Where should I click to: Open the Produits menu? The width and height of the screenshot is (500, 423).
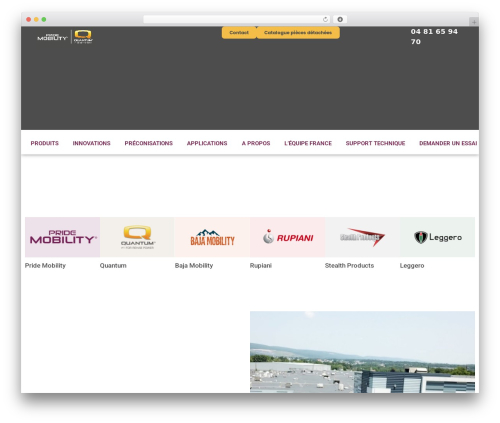[45, 143]
